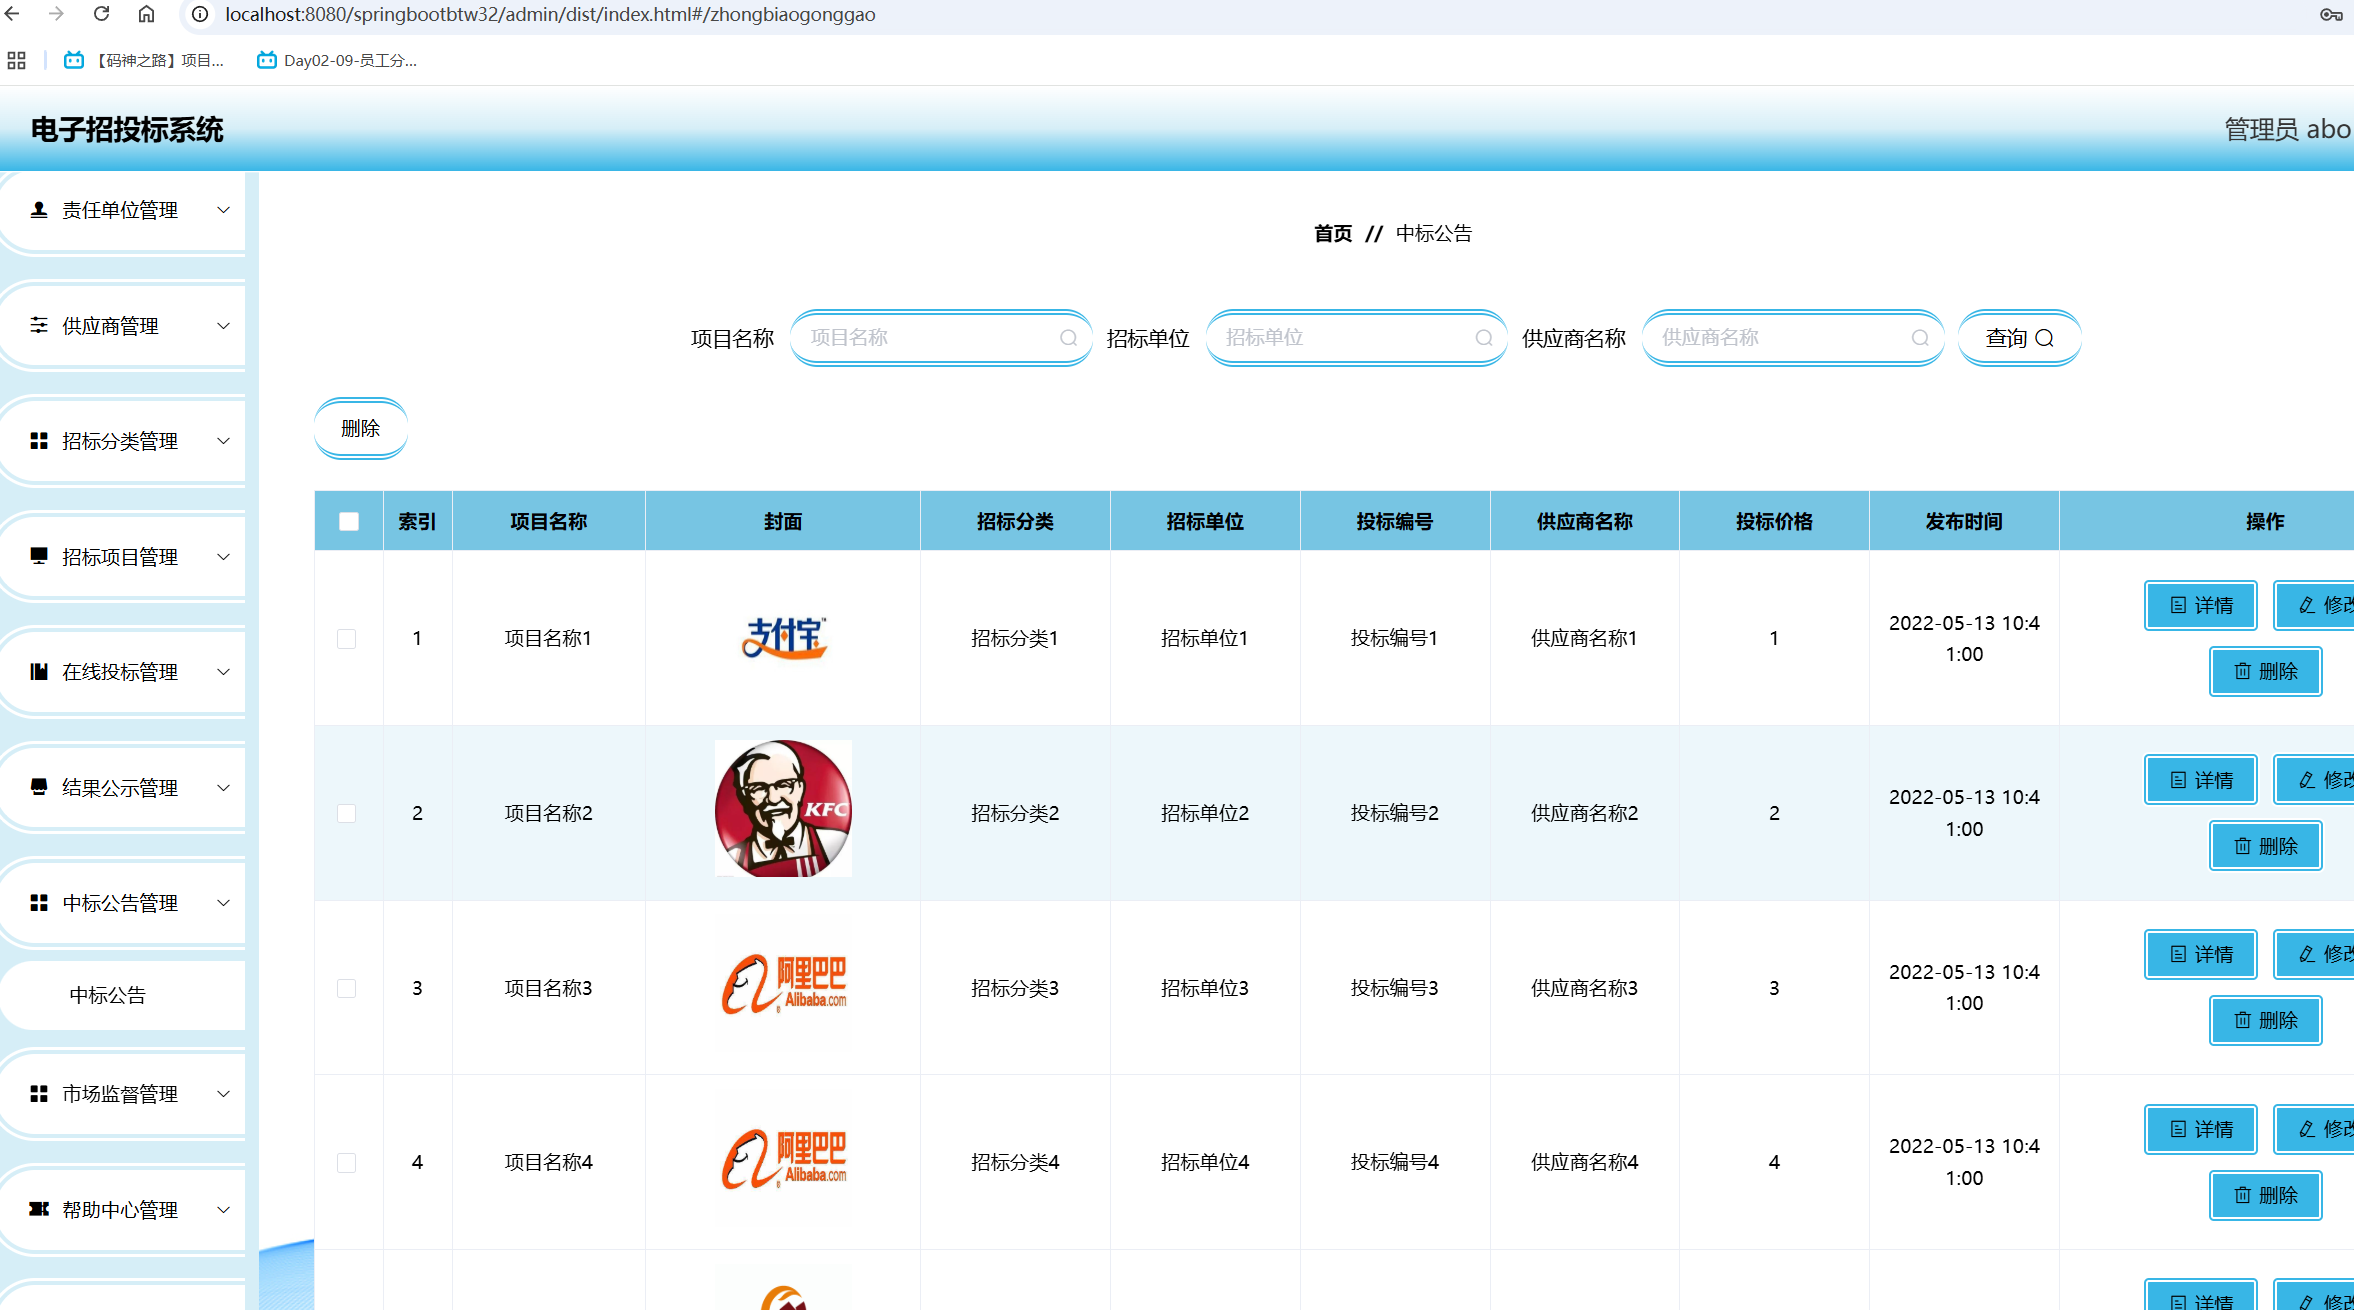Expand 市场监督管理 menu chevron

[224, 1094]
